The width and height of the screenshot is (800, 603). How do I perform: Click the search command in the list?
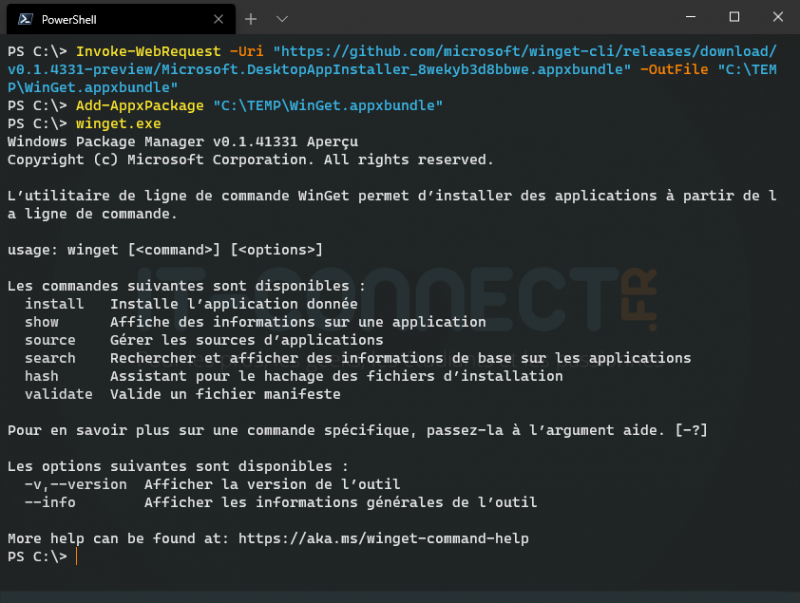[x=50, y=358]
